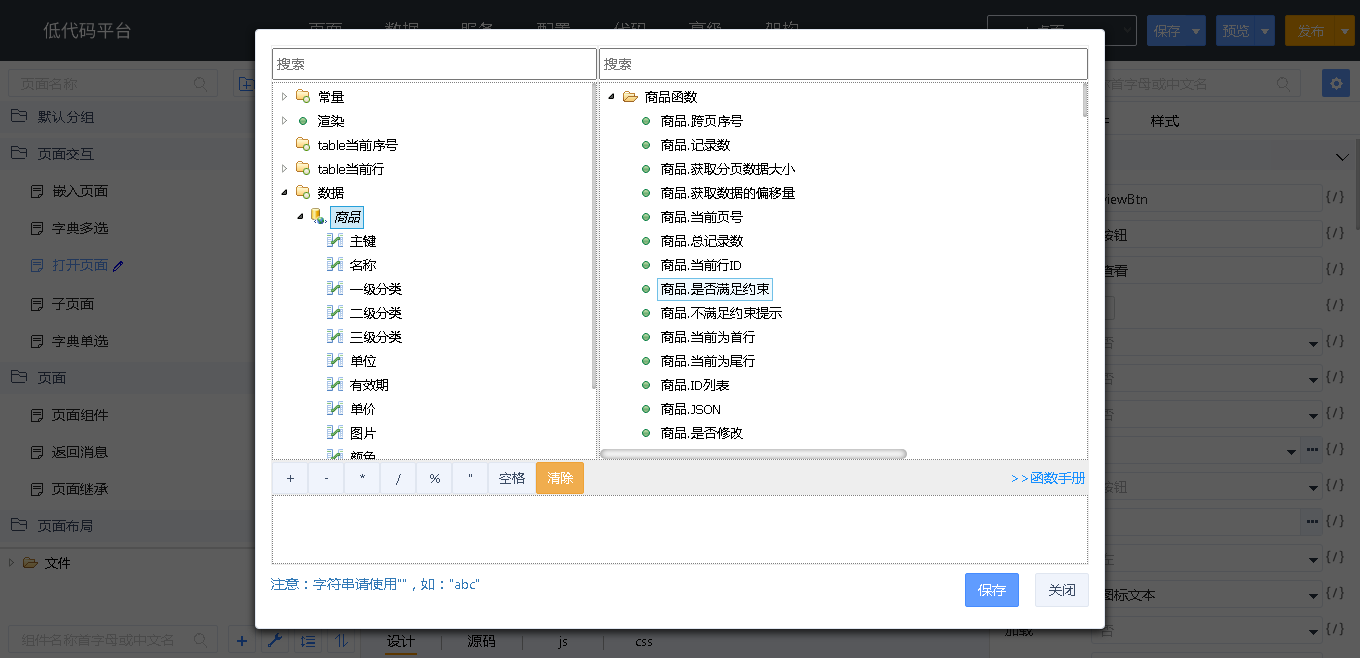Insert the multiply operator
This screenshot has width=1360, height=658.
tap(362, 478)
